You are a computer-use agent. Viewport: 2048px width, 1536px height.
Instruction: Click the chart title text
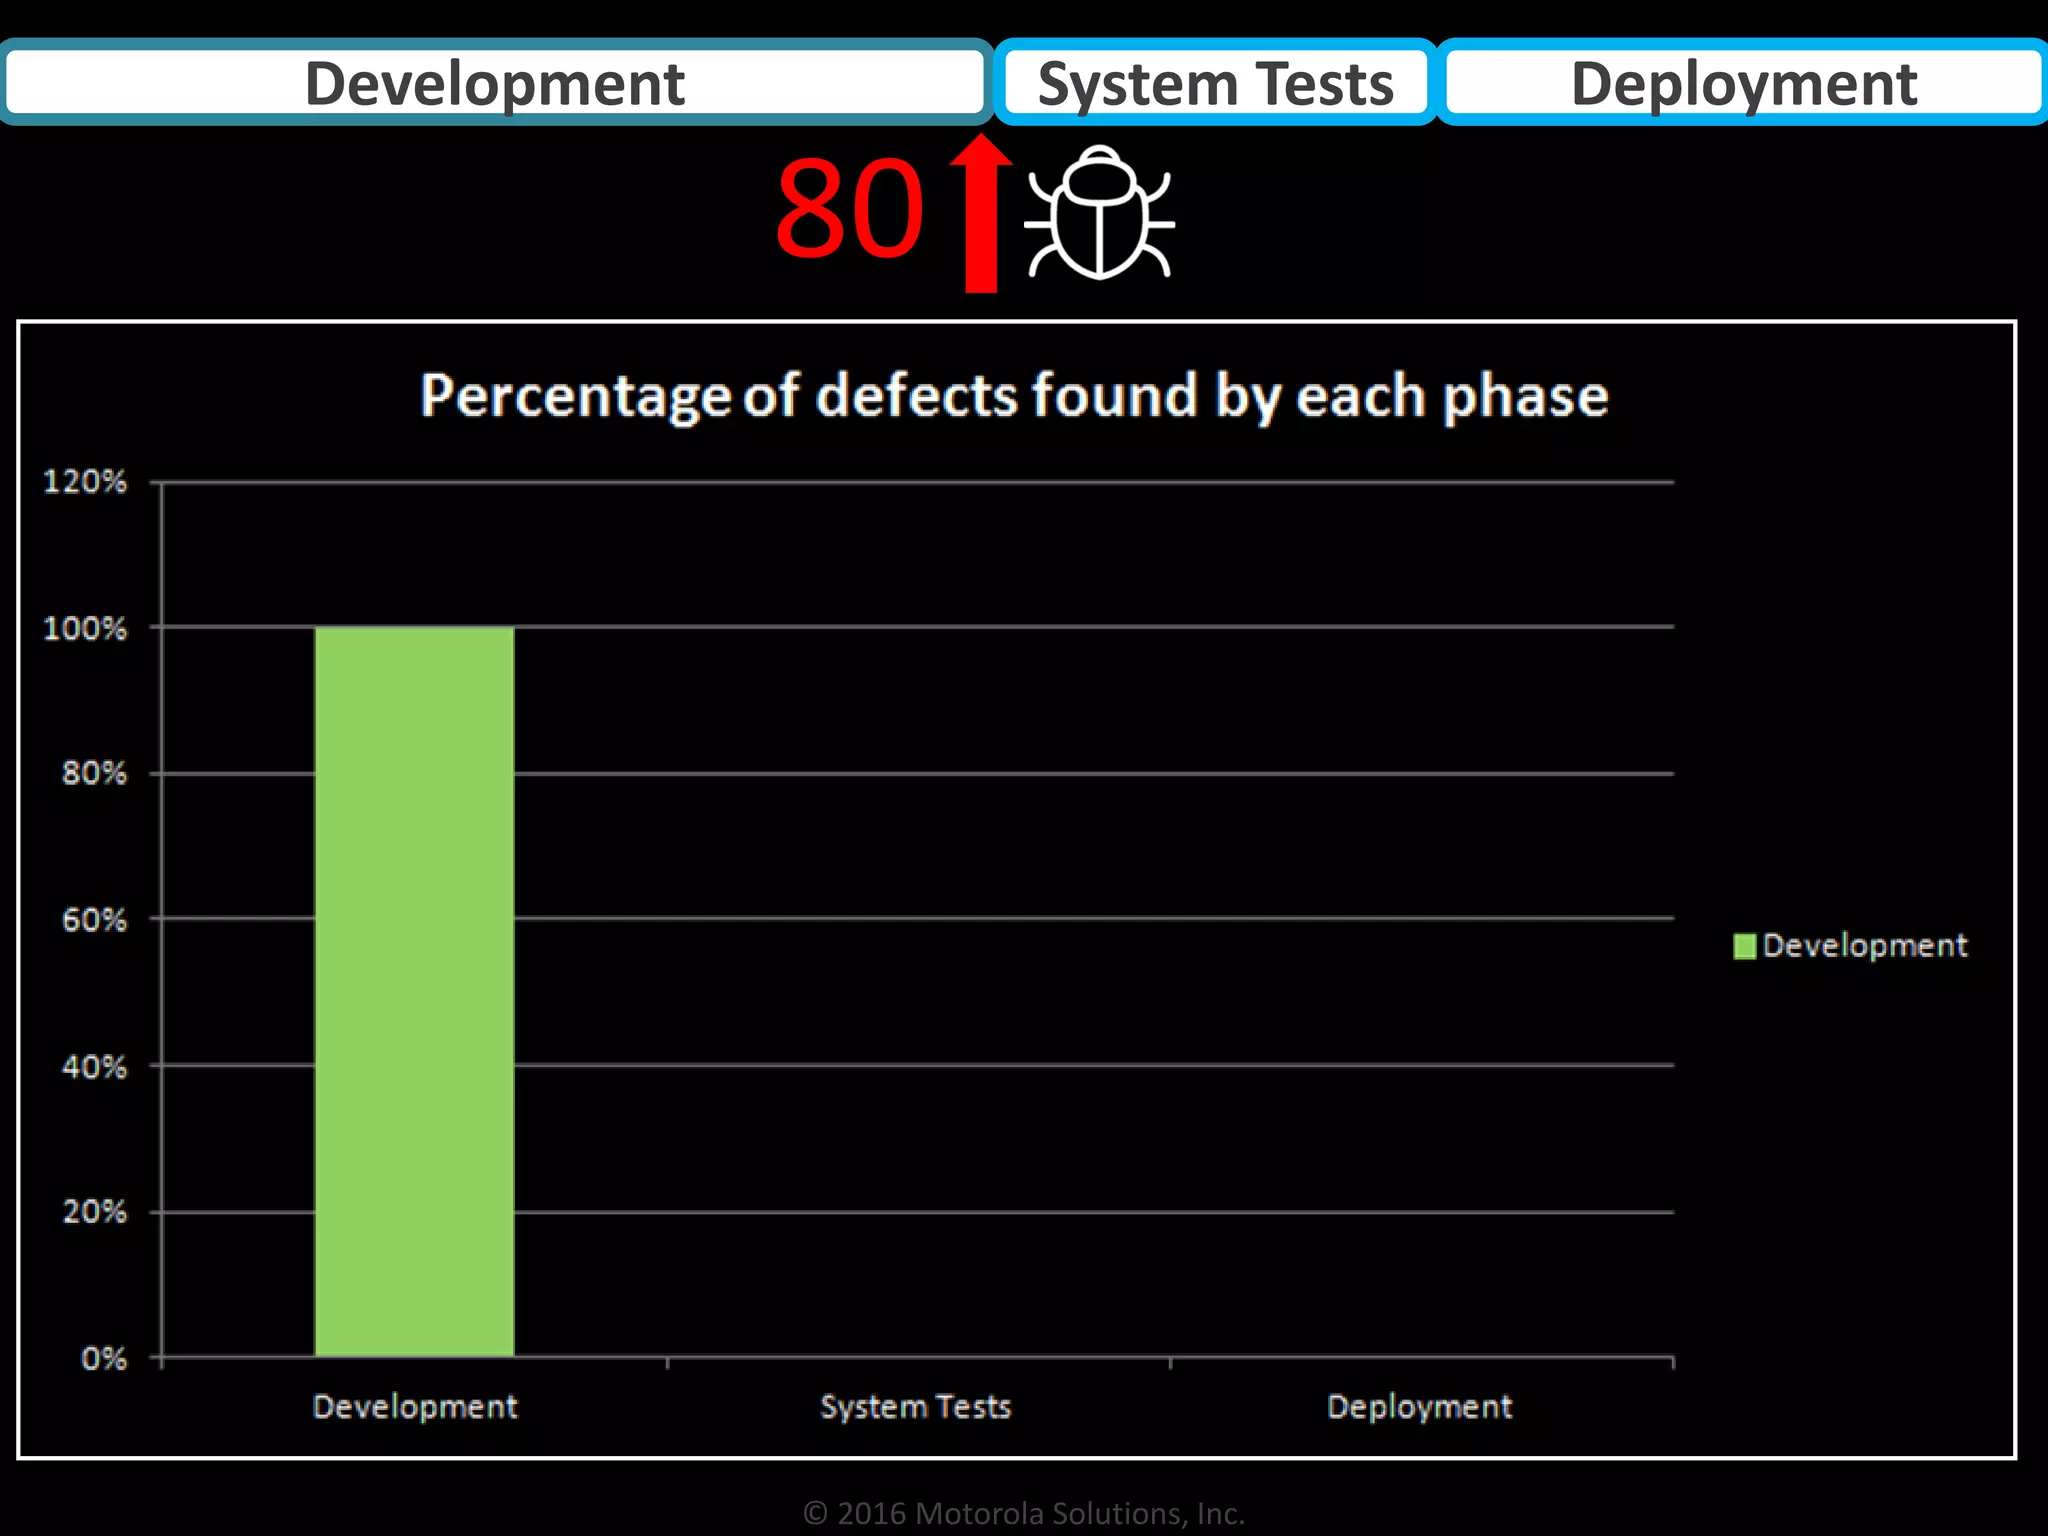click(x=1014, y=396)
